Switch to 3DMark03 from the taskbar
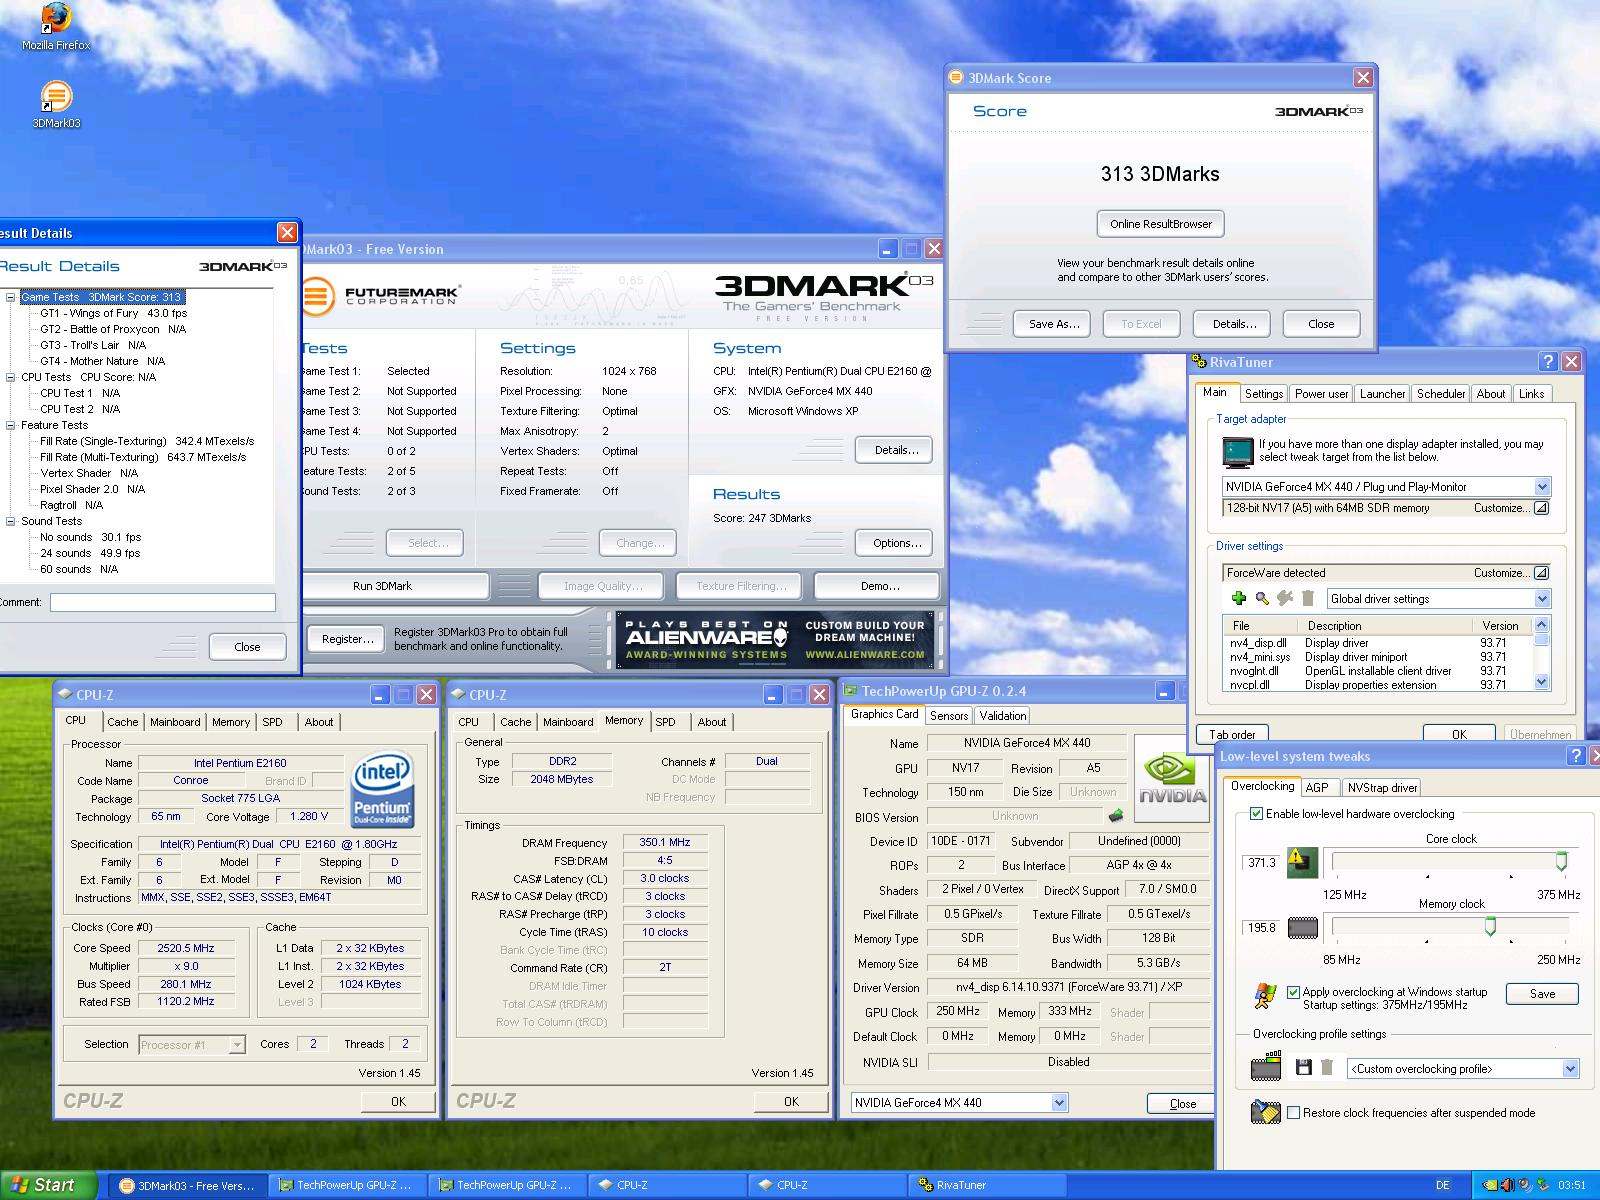This screenshot has height=1200, width=1600. pos(188,1185)
